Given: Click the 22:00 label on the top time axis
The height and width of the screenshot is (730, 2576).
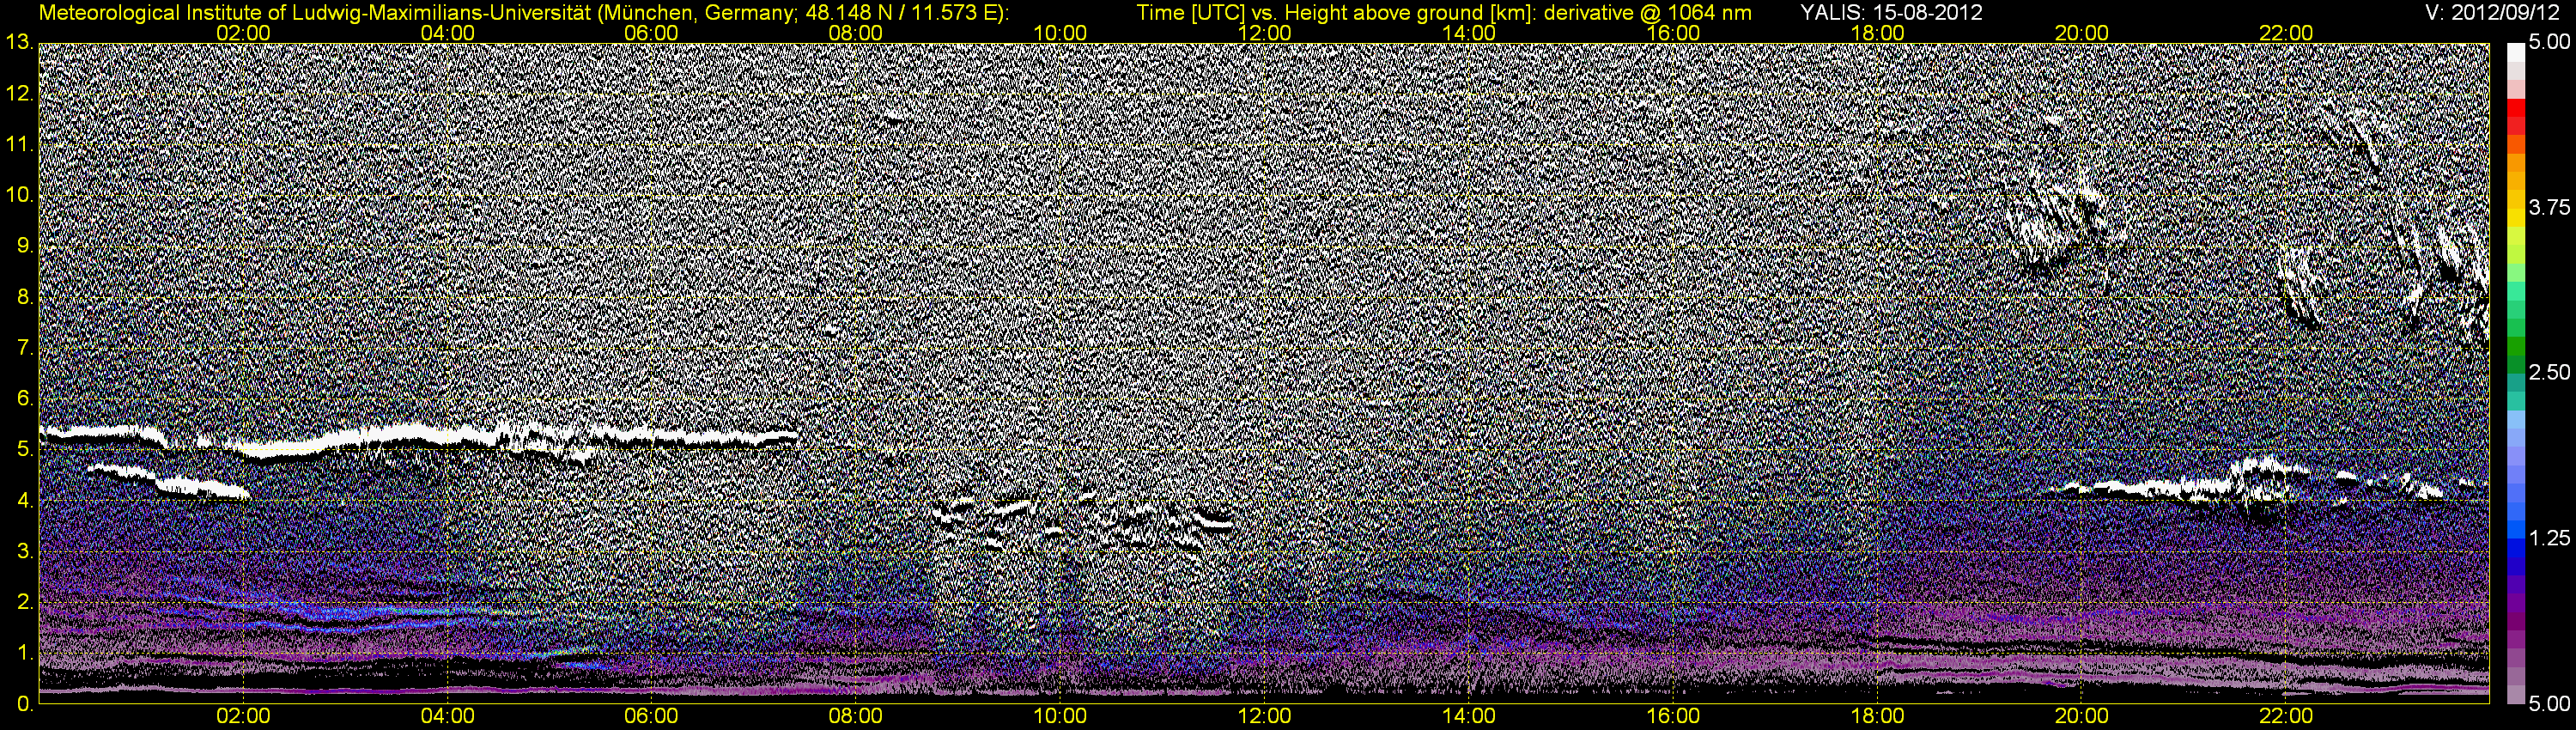Looking at the screenshot, I should click(x=2286, y=33).
